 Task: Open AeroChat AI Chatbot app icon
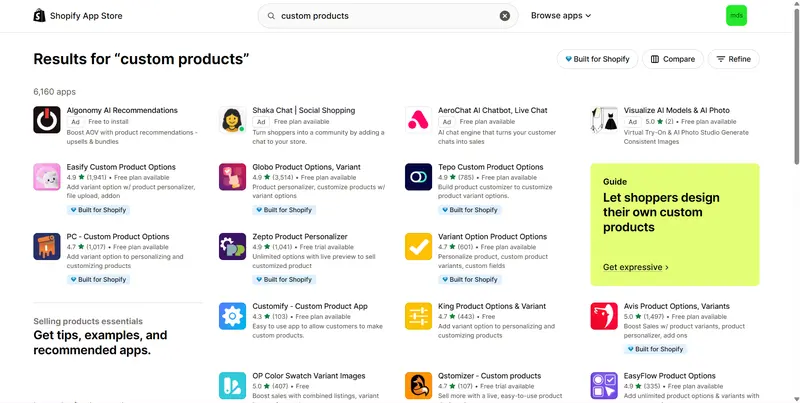418,120
